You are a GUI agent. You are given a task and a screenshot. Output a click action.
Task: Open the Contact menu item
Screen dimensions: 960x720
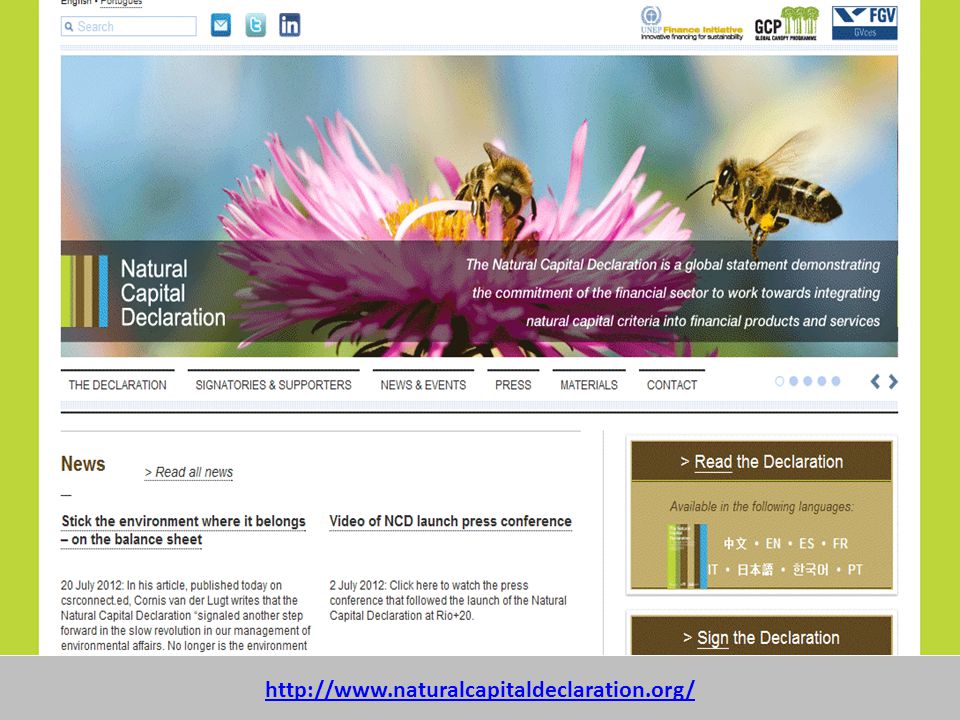[672, 384]
